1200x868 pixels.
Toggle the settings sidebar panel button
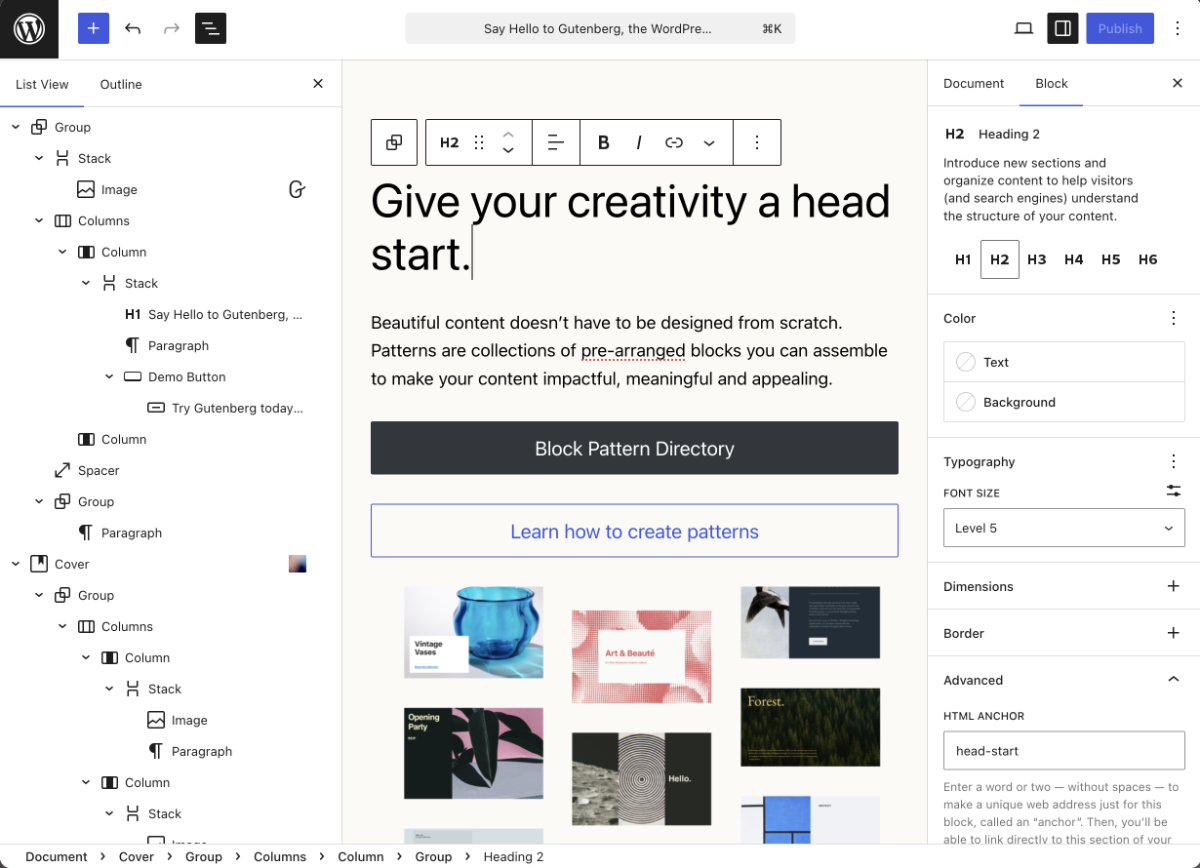(x=1062, y=29)
